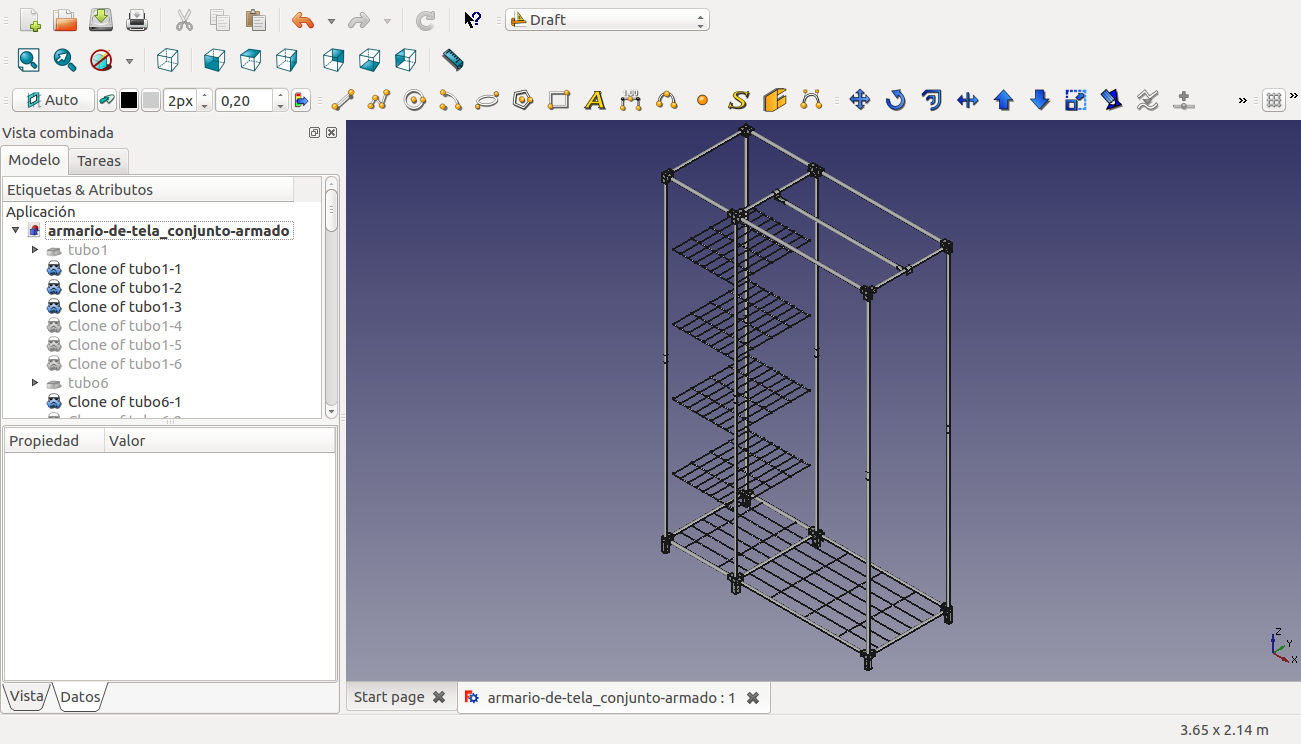Switch to the Start page tab

[389, 697]
